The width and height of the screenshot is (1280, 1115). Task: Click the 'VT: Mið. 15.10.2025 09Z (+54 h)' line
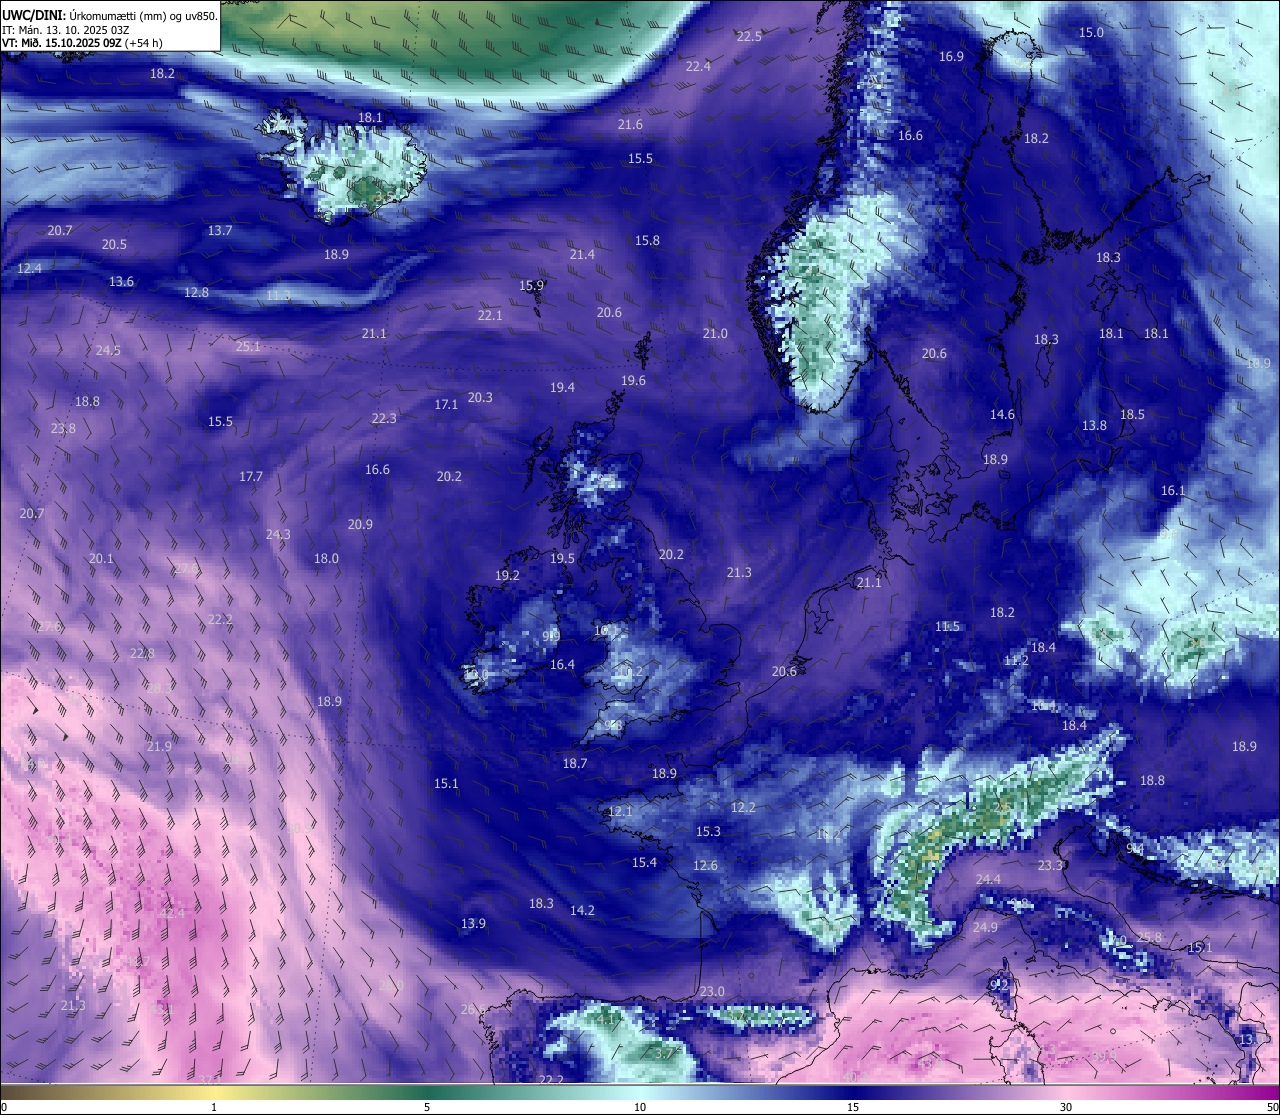[x=82, y=43]
